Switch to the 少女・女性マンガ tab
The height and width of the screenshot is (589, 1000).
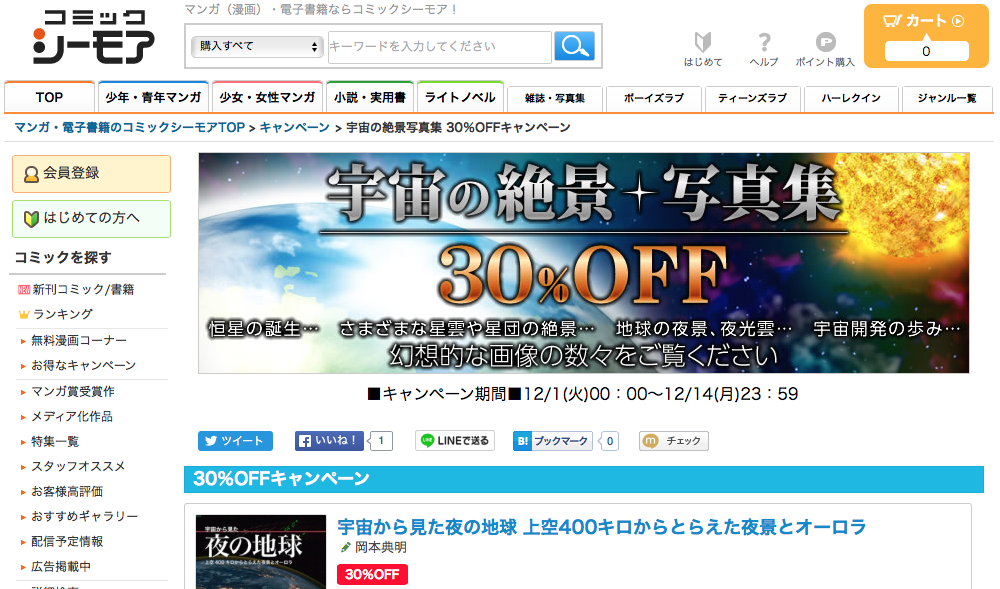(267, 97)
